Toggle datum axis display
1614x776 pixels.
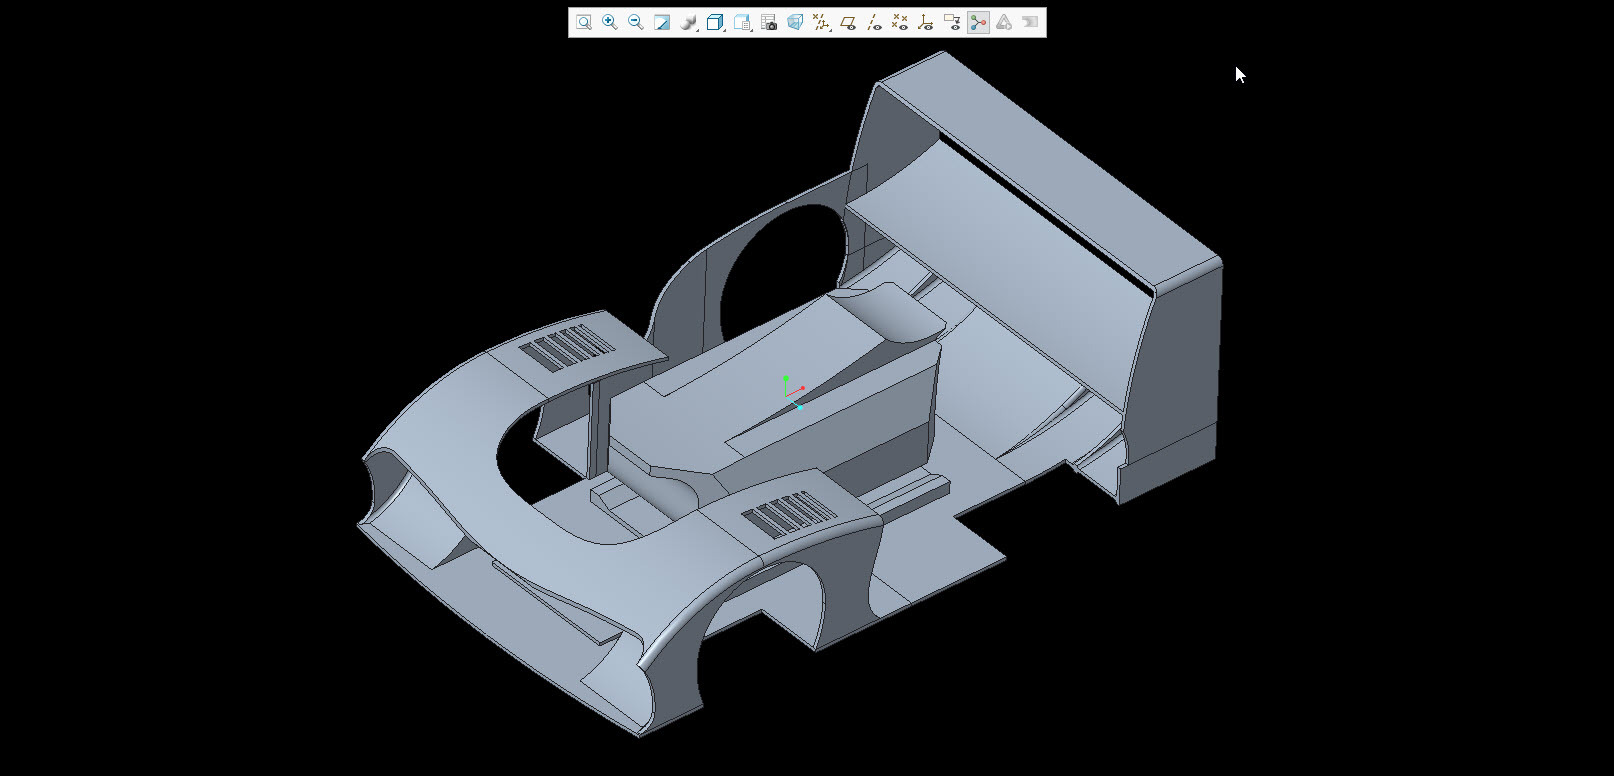874,22
